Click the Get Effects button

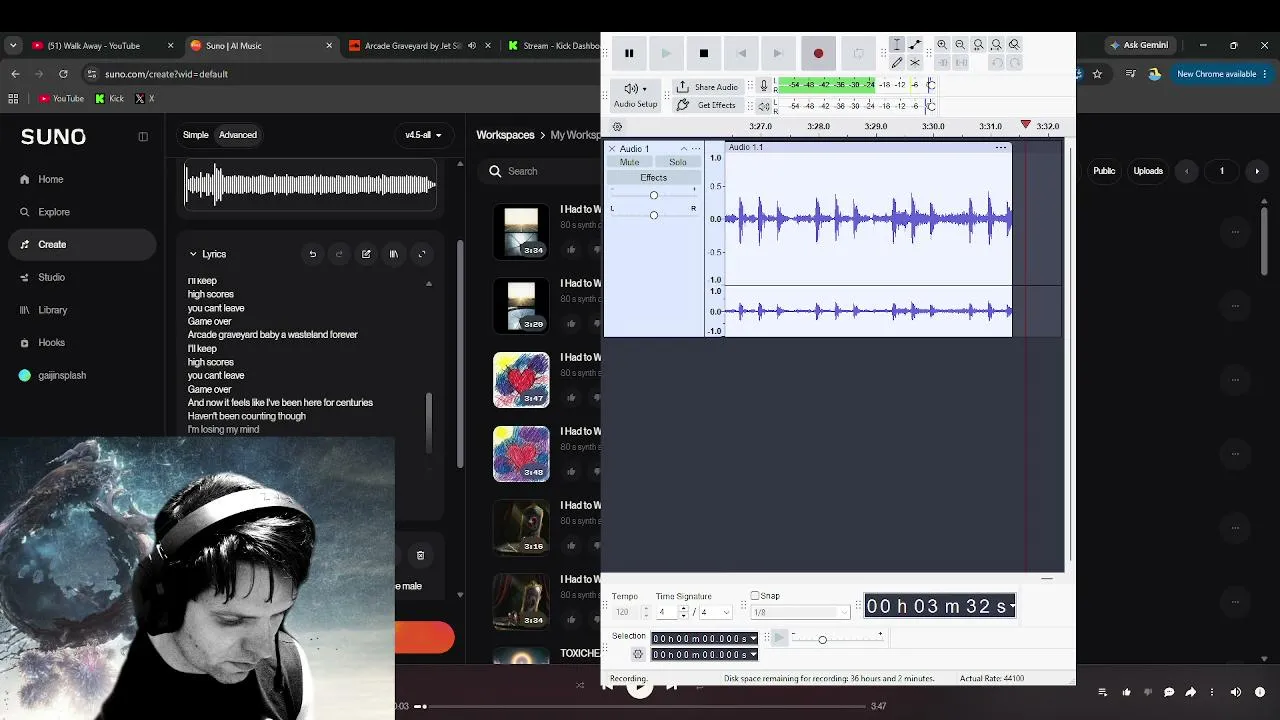click(707, 105)
